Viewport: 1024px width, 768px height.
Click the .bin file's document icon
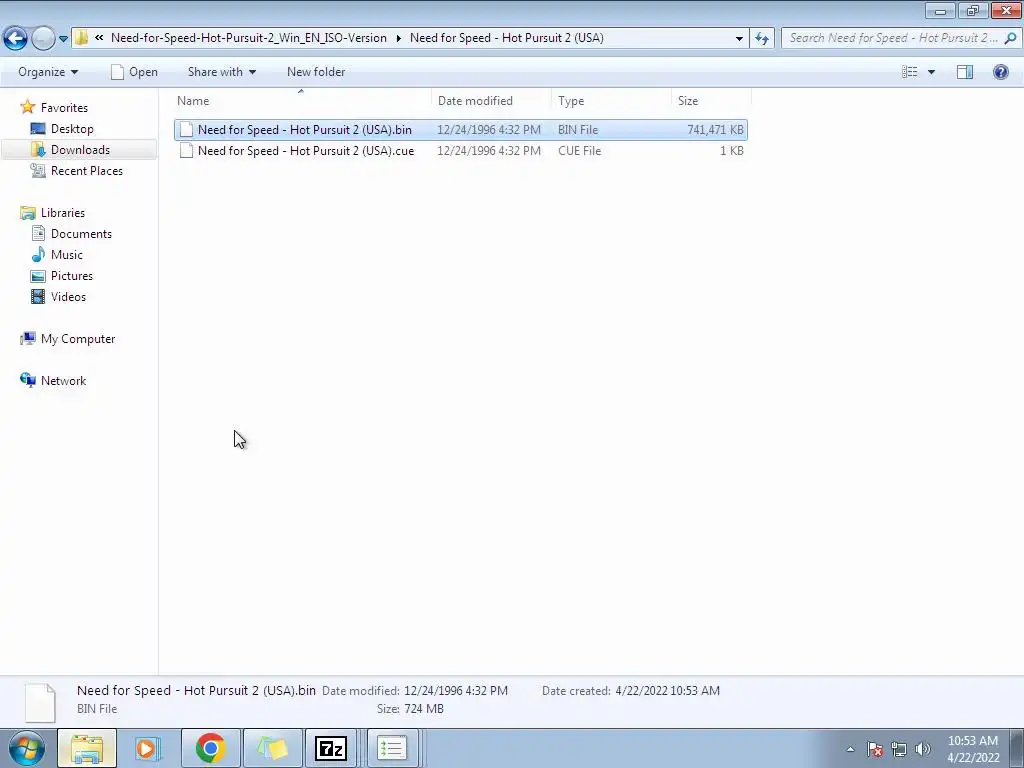click(x=186, y=130)
